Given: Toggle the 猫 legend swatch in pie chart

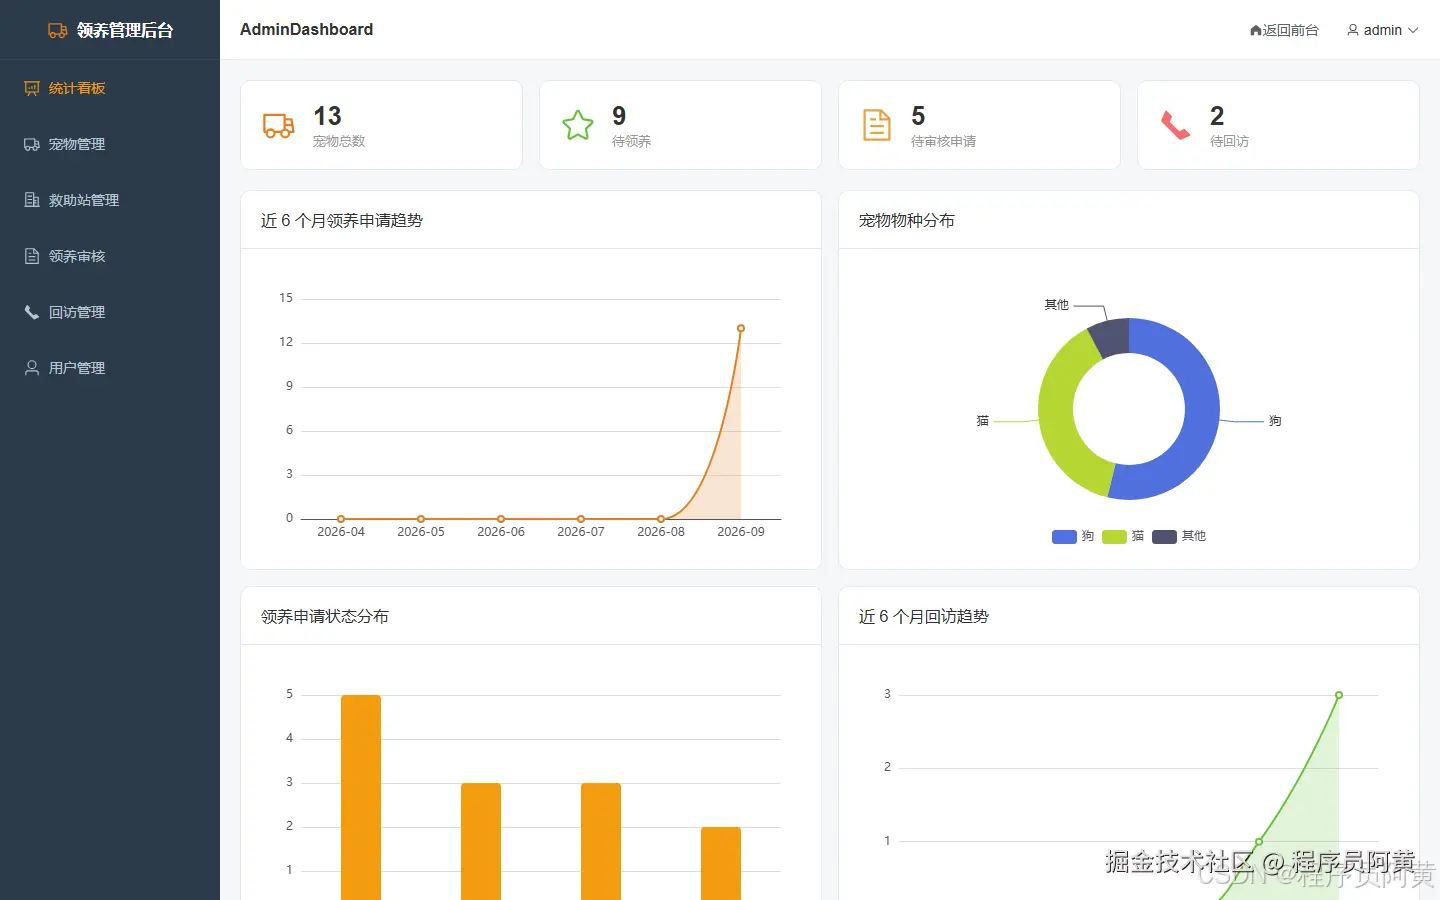Looking at the screenshot, I should coord(1114,537).
